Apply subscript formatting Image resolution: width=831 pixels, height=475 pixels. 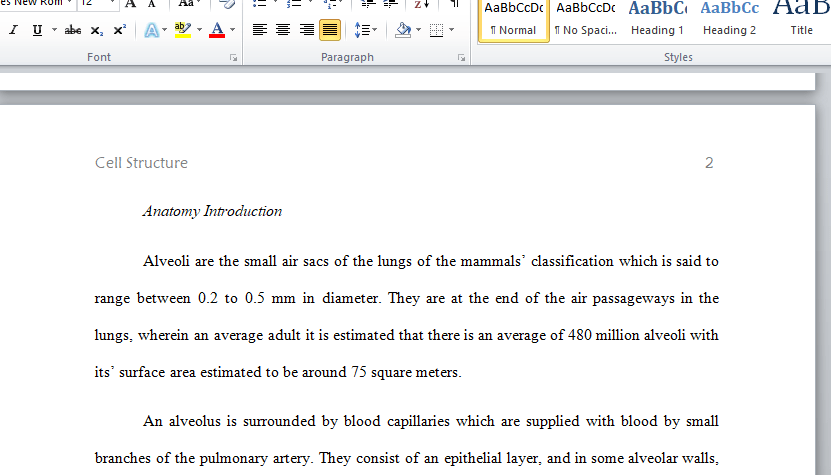point(96,30)
